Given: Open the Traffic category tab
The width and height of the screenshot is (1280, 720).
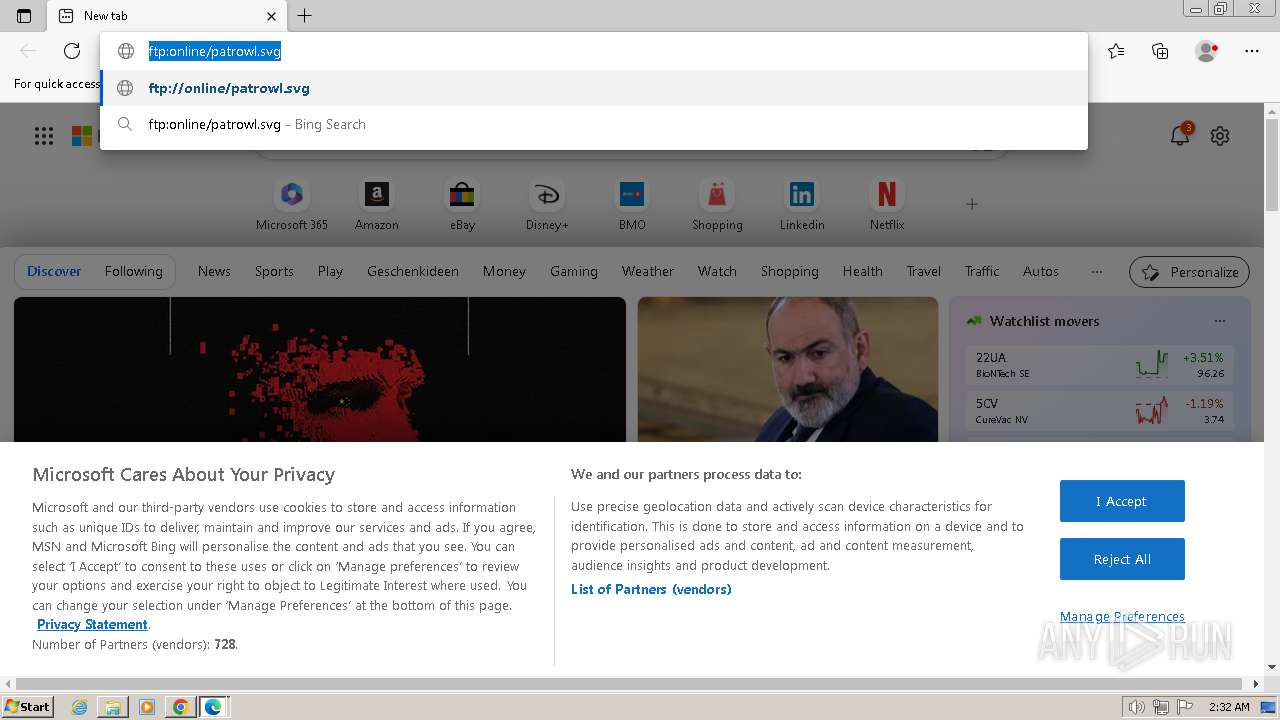Looking at the screenshot, I should [982, 271].
